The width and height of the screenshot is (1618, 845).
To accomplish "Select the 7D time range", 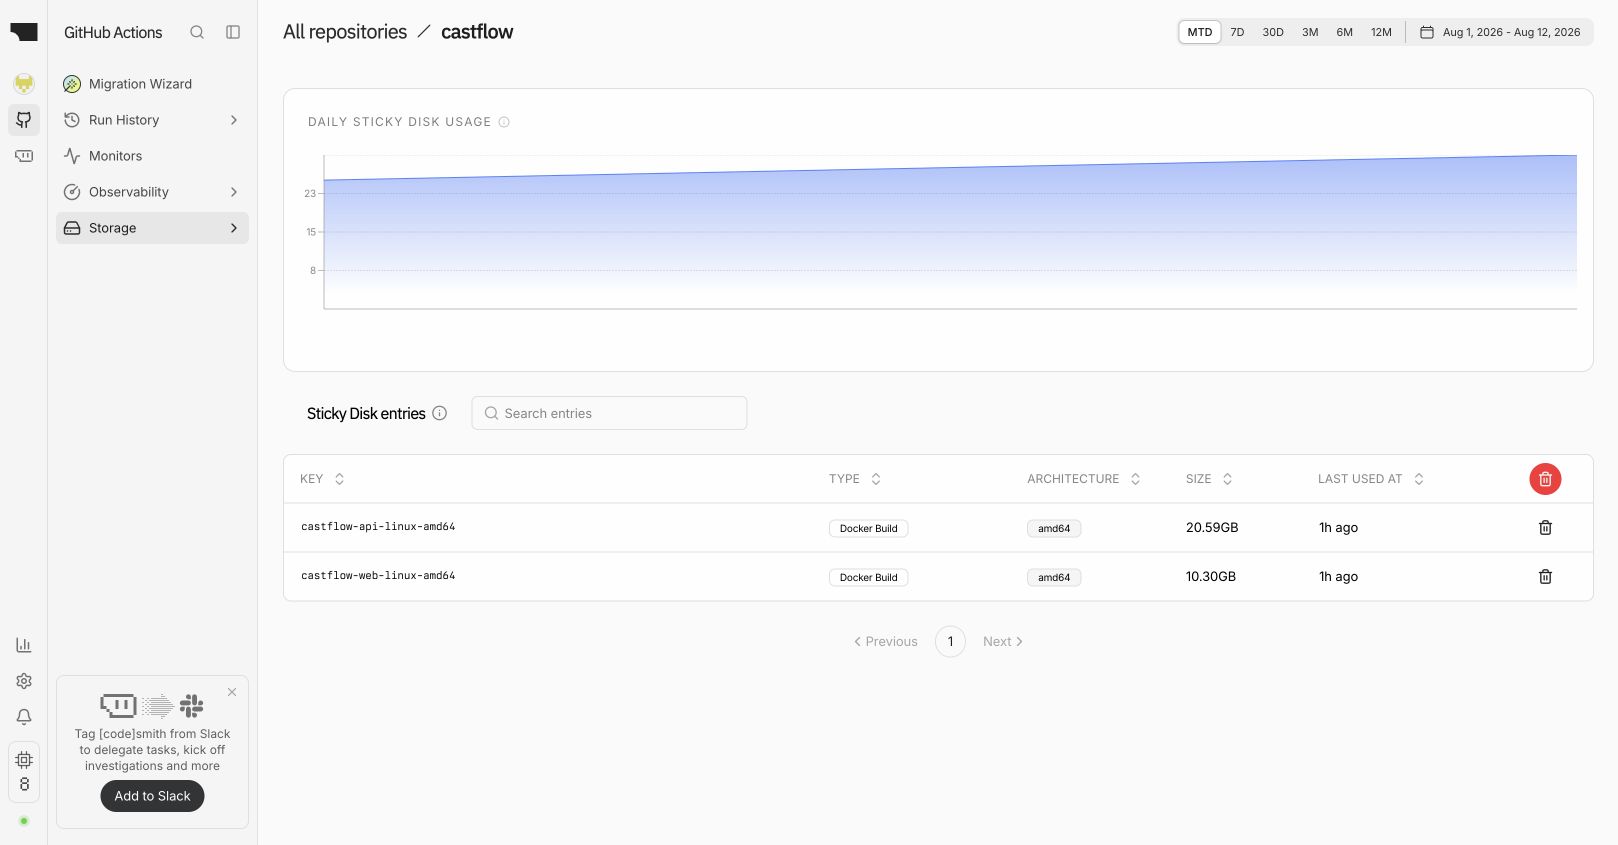I will click(x=1237, y=32).
